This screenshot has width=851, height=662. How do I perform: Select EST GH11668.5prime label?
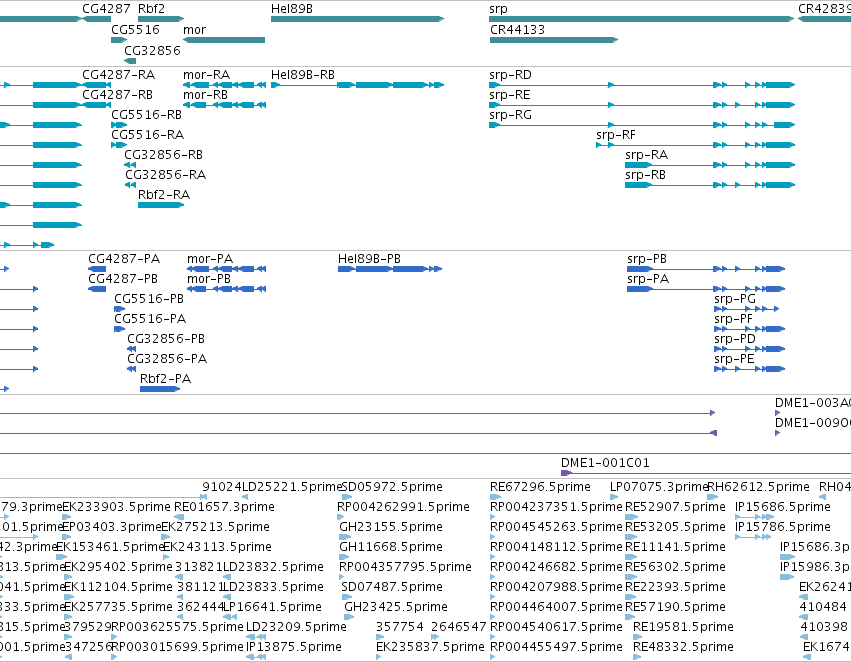tap(391, 547)
